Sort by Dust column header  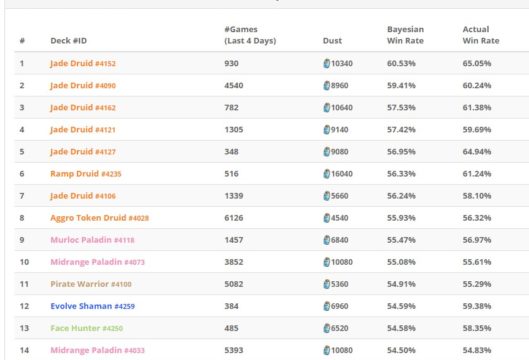click(332, 40)
